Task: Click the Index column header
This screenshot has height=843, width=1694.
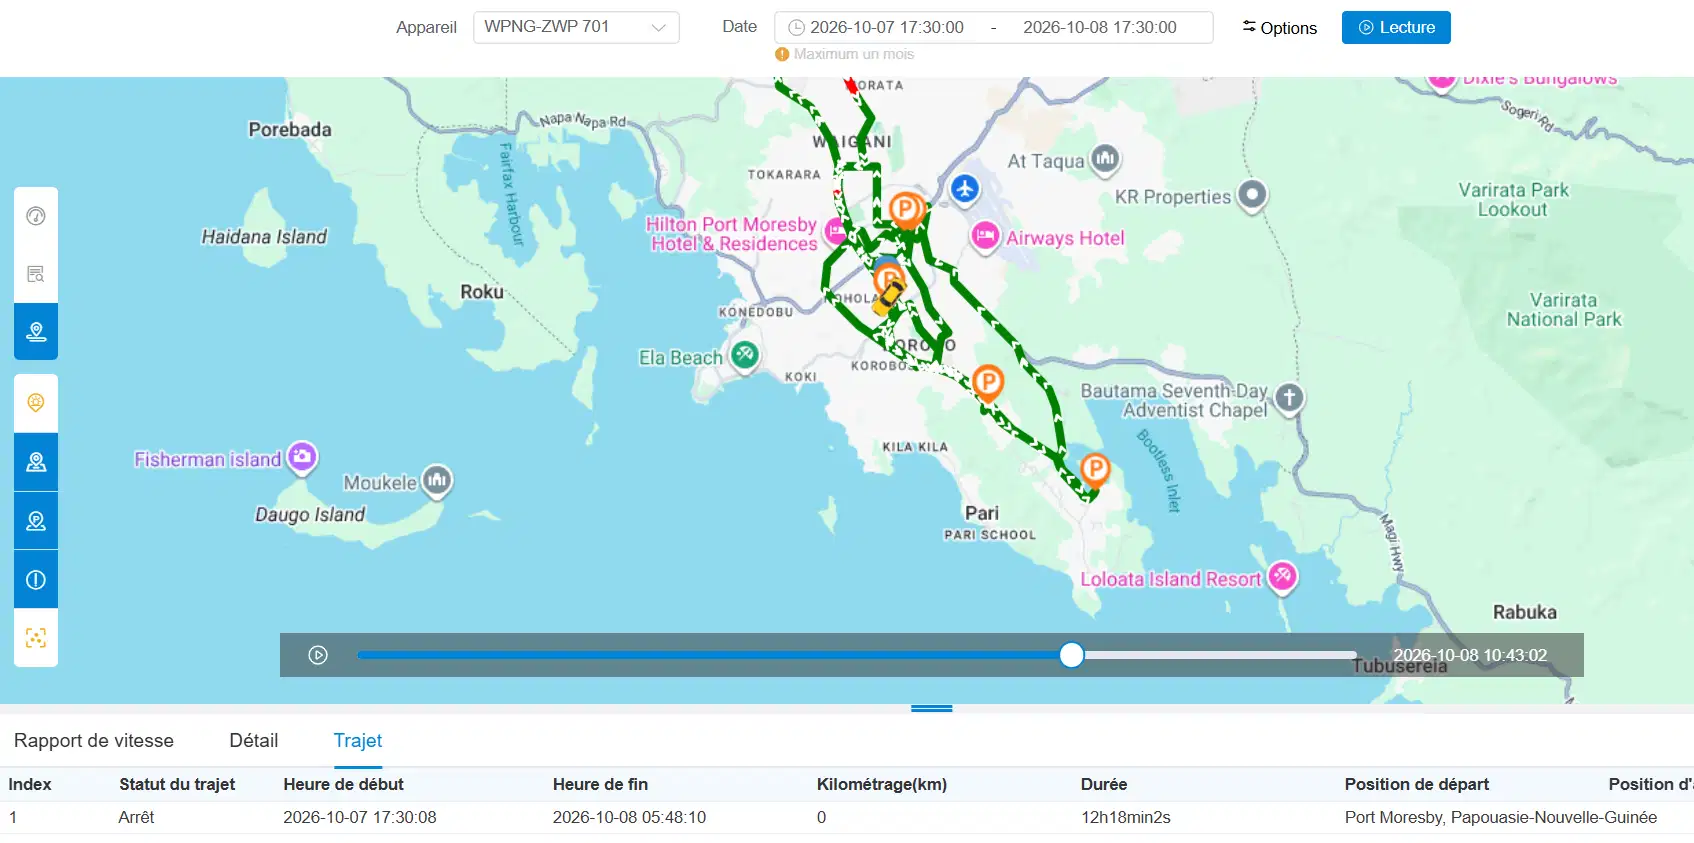Action: tap(30, 784)
